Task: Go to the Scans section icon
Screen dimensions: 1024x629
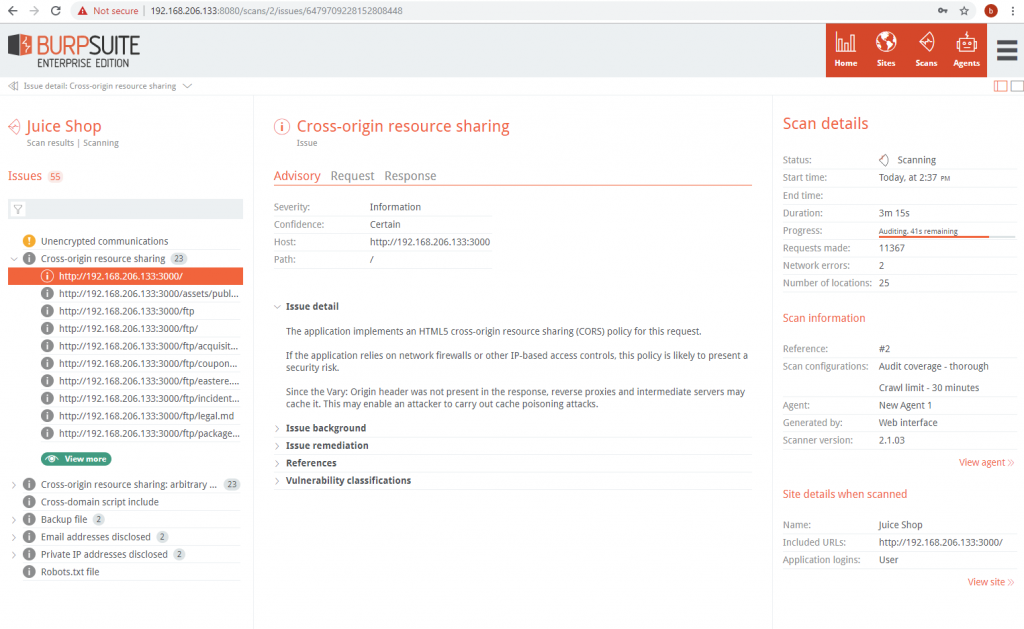Action: [x=926, y=49]
